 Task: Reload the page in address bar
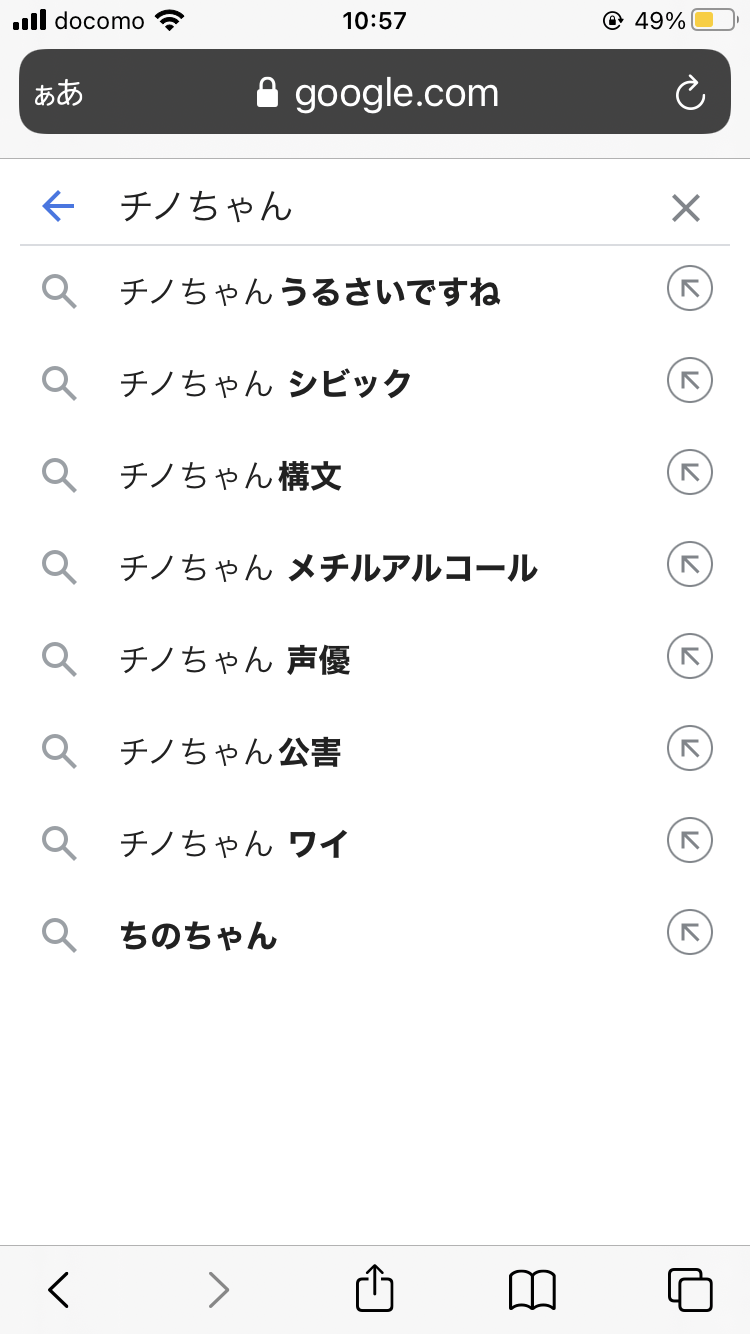tap(690, 94)
